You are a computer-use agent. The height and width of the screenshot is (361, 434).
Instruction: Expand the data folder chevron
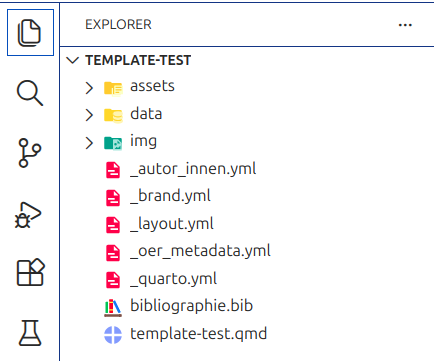pyautogui.click(x=89, y=115)
